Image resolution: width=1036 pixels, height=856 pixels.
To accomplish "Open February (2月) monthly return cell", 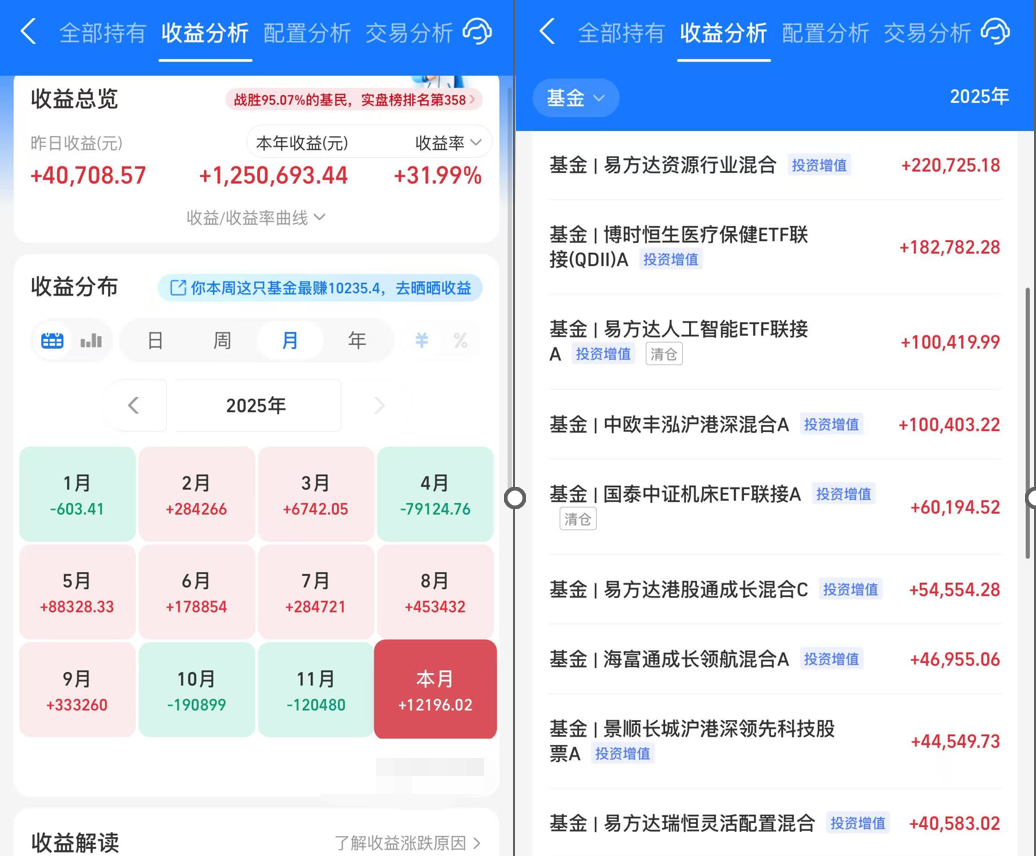I will coord(196,494).
